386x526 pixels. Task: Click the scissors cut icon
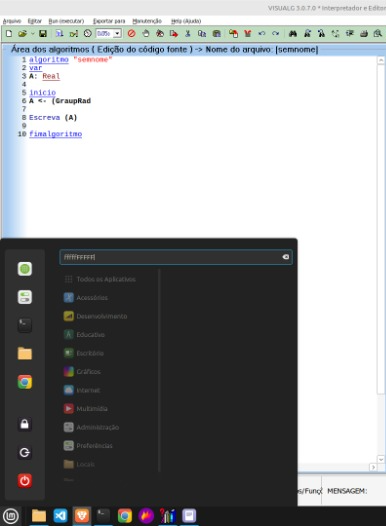pyautogui.click(x=188, y=34)
